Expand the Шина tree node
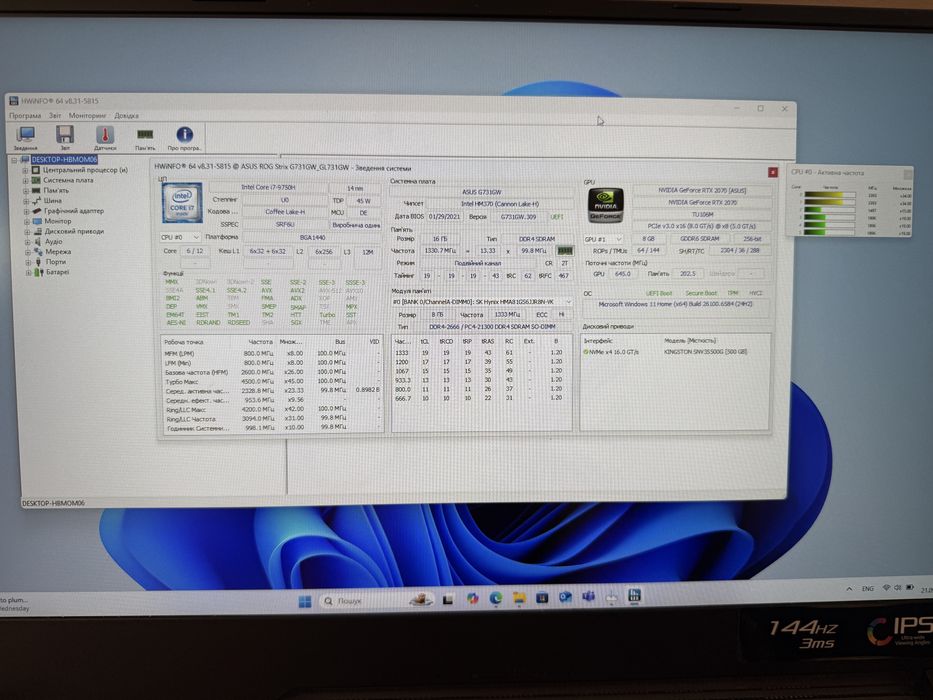 point(26,201)
